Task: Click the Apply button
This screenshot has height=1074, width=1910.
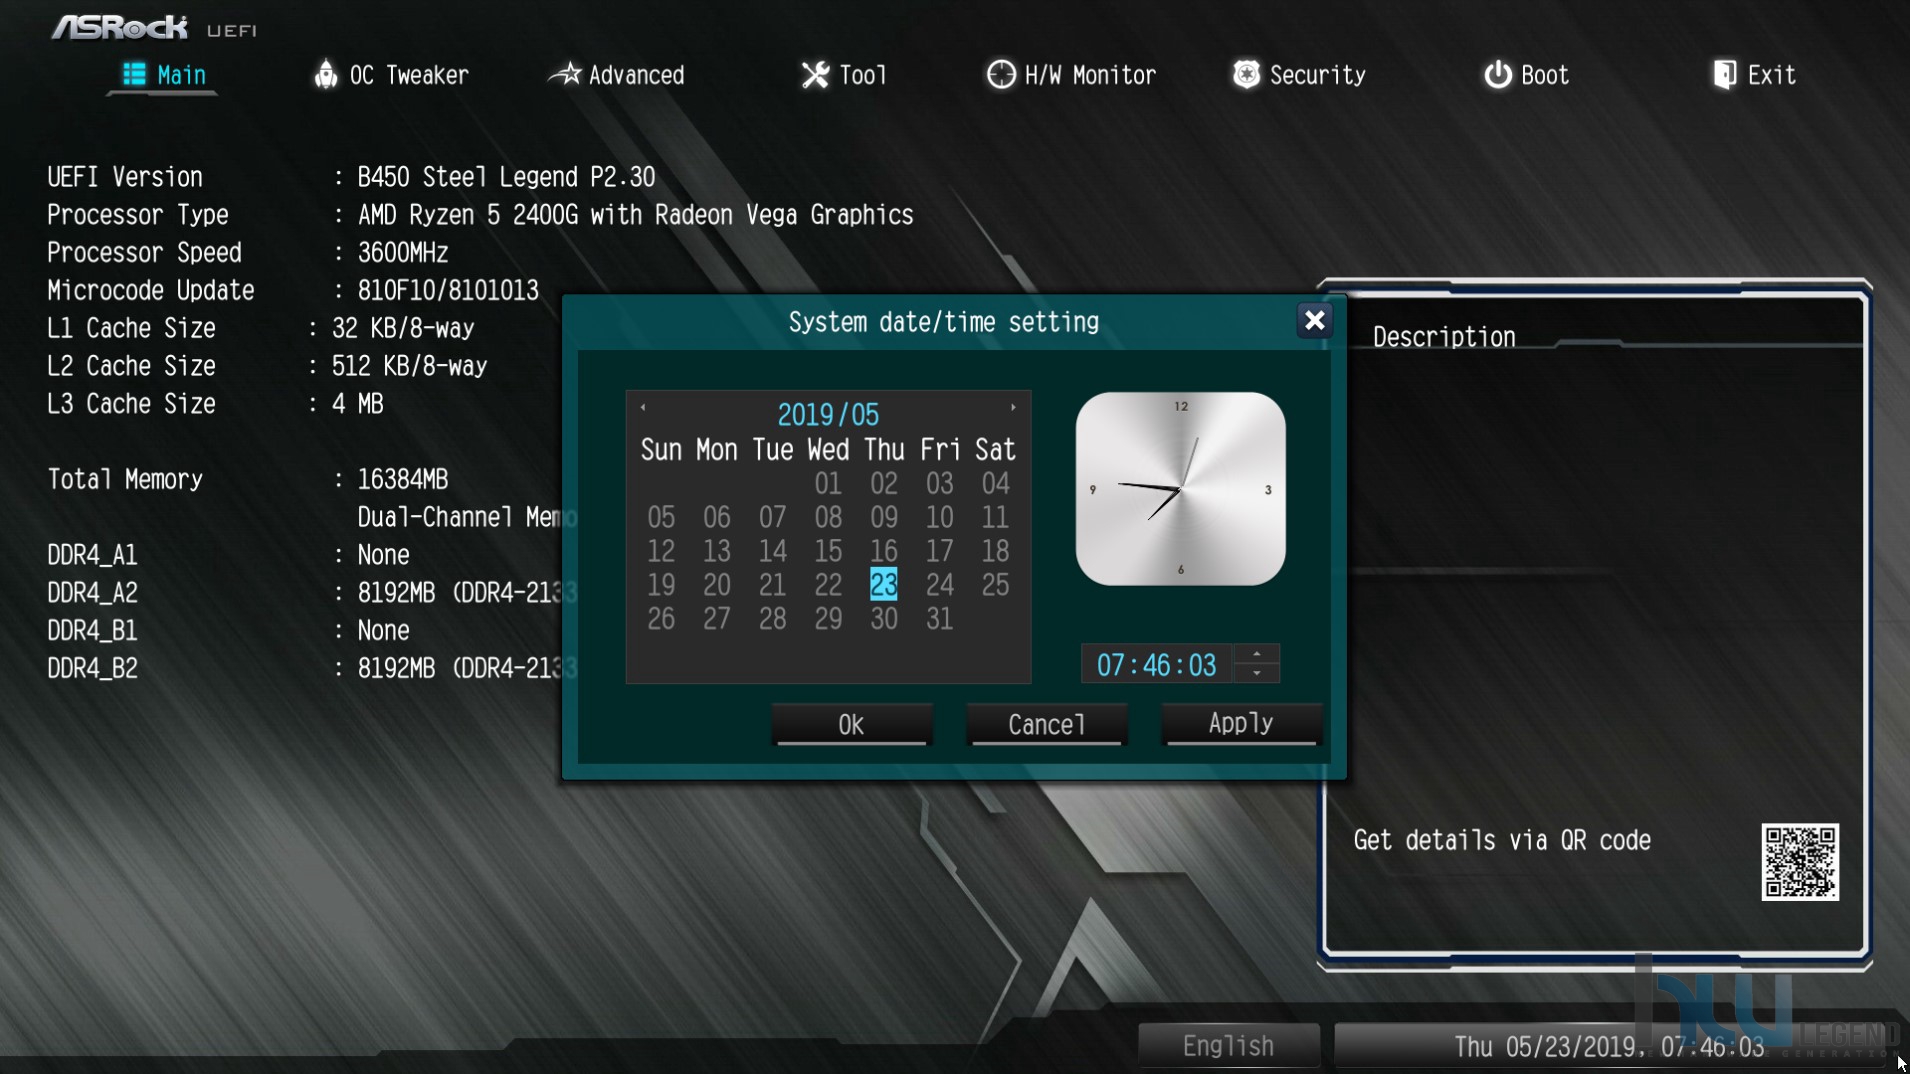Action: (1241, 724)
